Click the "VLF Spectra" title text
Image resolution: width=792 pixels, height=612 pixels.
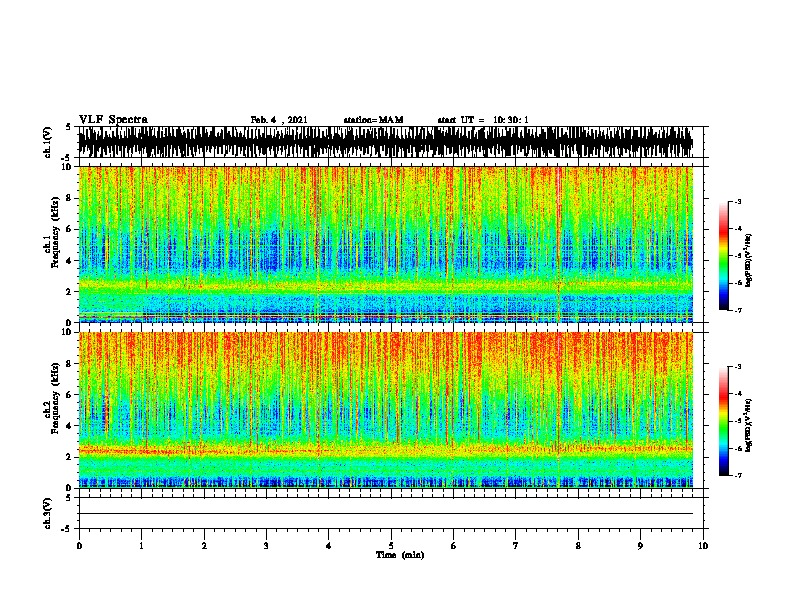[x=113, y=119]
